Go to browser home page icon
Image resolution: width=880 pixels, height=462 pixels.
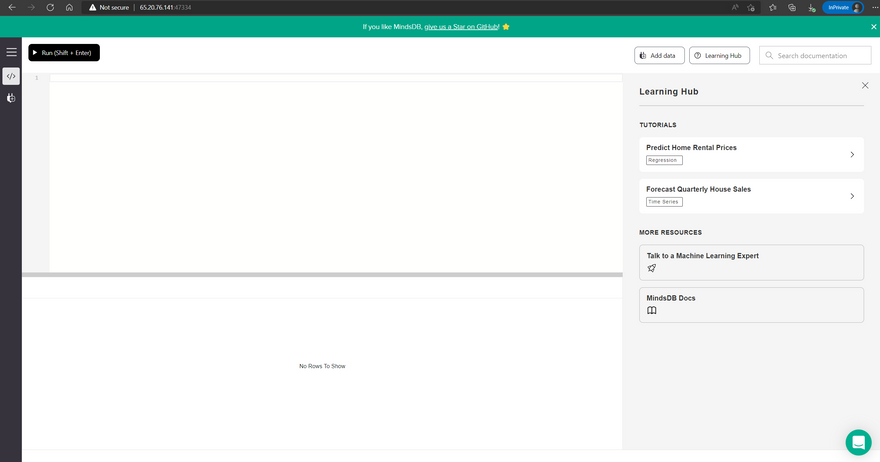coord(69,7)
